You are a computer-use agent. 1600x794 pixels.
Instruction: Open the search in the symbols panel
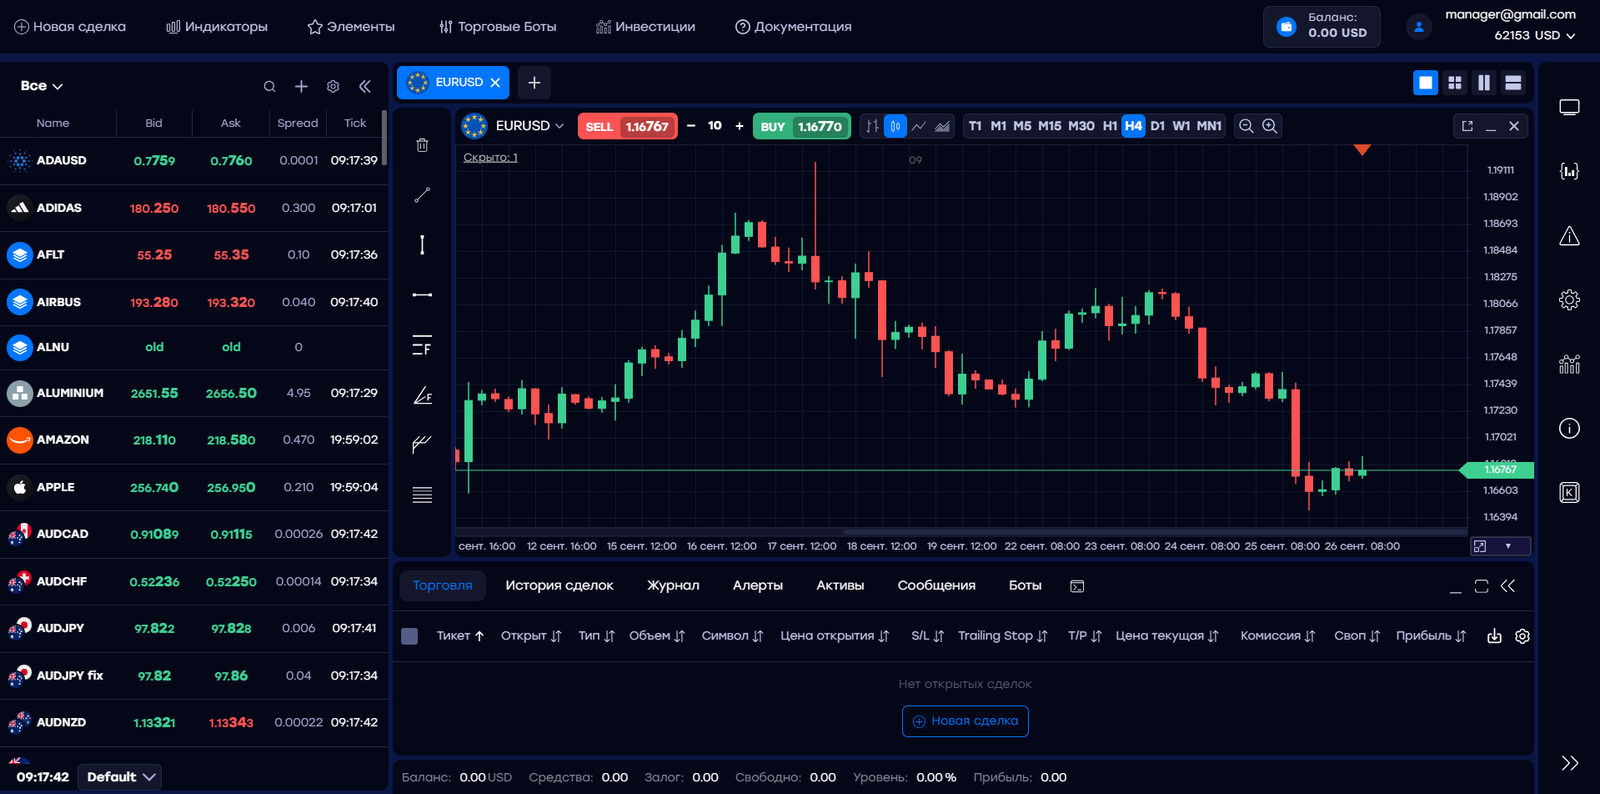(269, 87)
